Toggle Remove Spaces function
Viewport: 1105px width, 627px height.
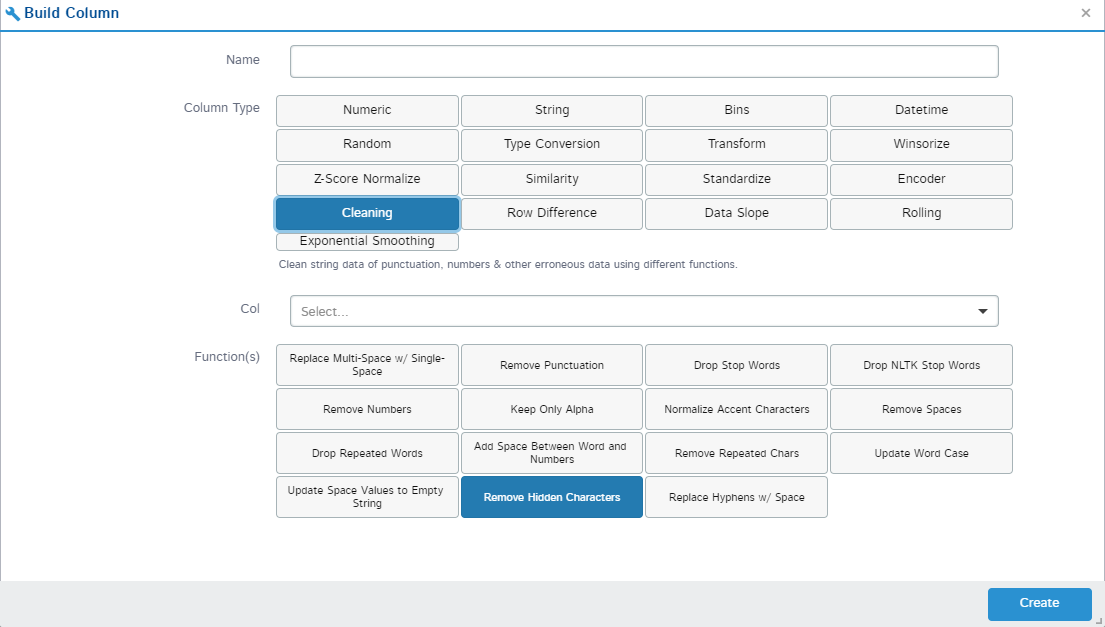921,409
